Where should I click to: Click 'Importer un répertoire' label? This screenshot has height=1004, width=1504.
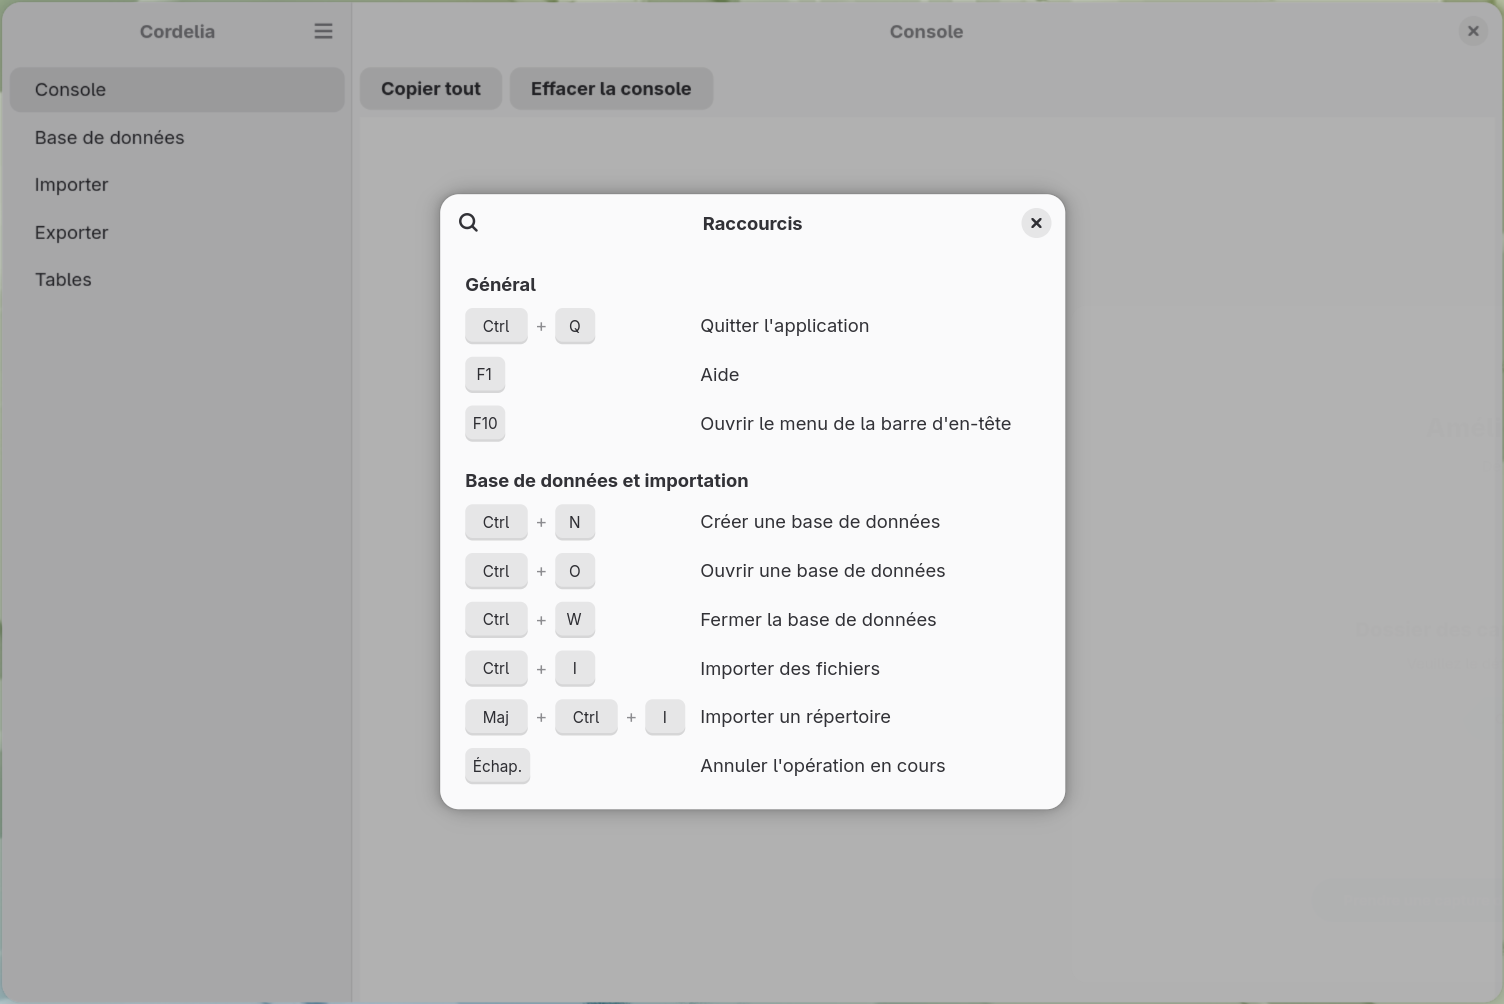[795, 717]
